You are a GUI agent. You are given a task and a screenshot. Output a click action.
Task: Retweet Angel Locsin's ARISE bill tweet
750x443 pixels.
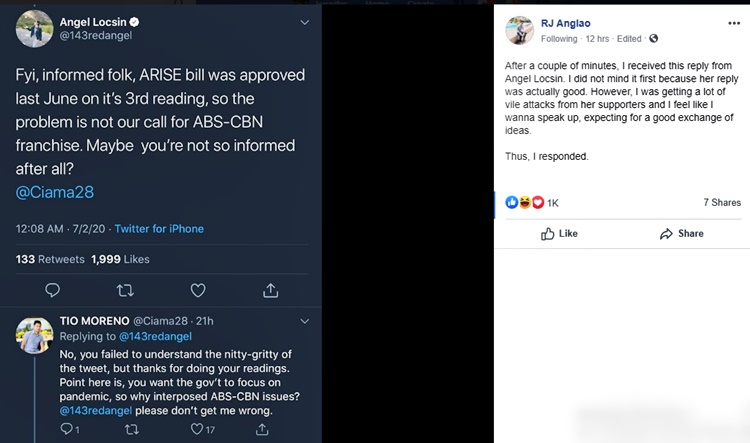tap(125, 290)
